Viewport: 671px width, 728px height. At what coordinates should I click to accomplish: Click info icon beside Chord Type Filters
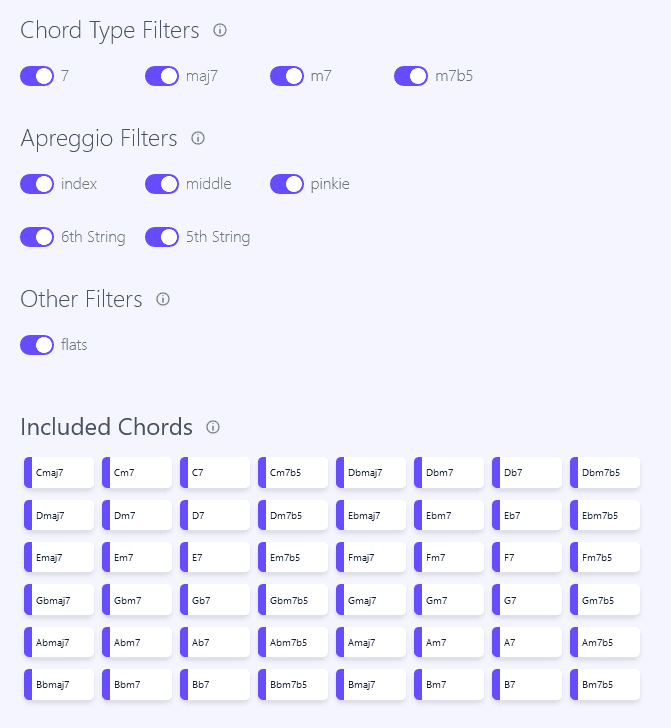[220, 31]
